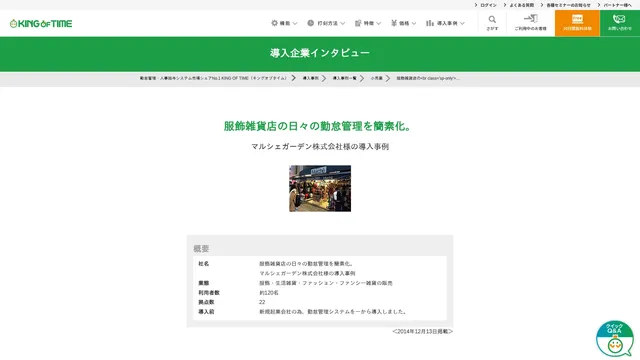Click the 導入事例一覧 breadcrumb link
The height and width of the screenshot is (360, 640).
click(x=344, y=78)
